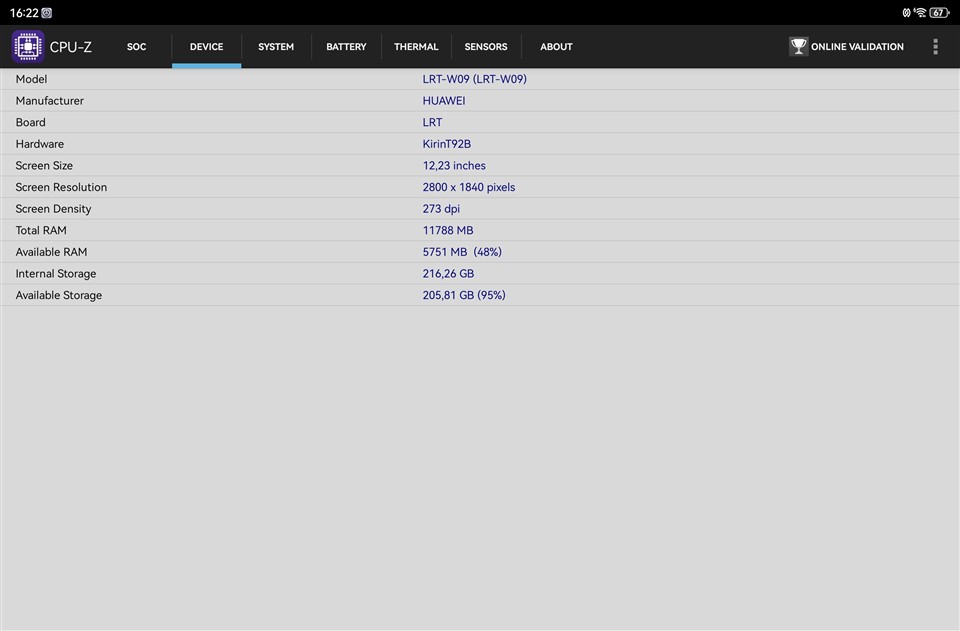Tap the notification icon beside the clock
960x631 pixels.
(x=47, y=13)
